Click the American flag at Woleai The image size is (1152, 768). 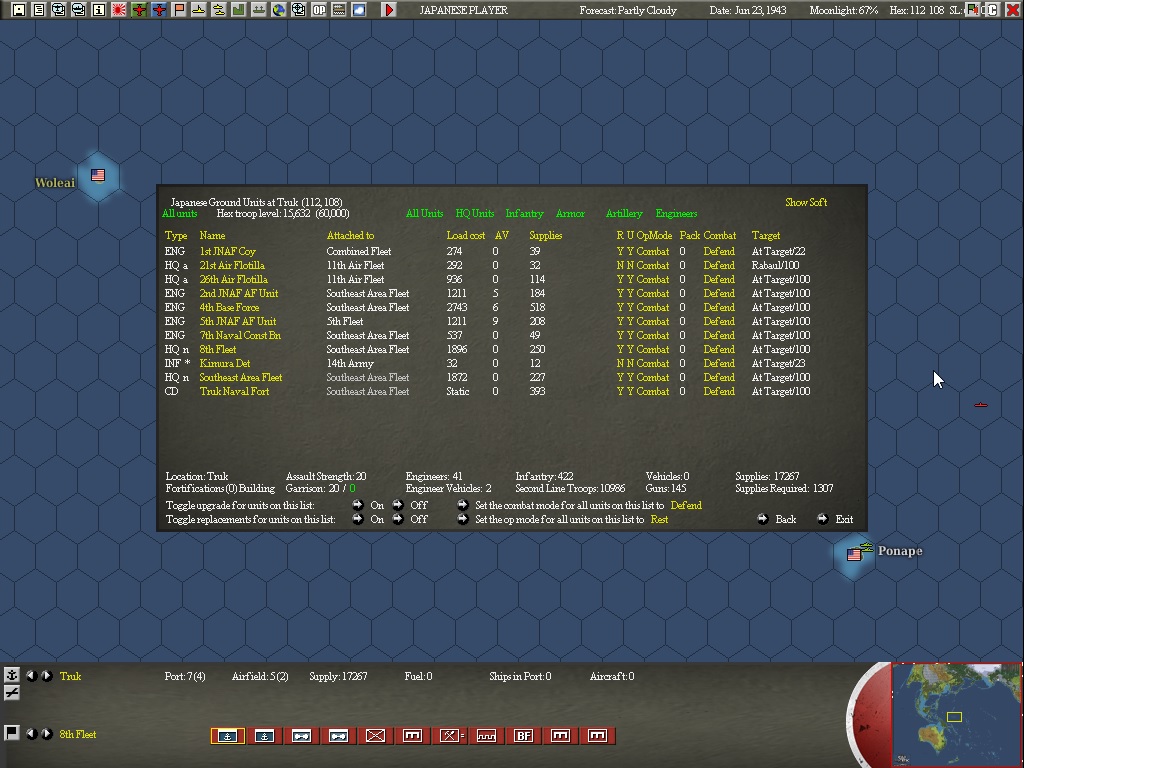pyautogui.click(x=98, y=175)
